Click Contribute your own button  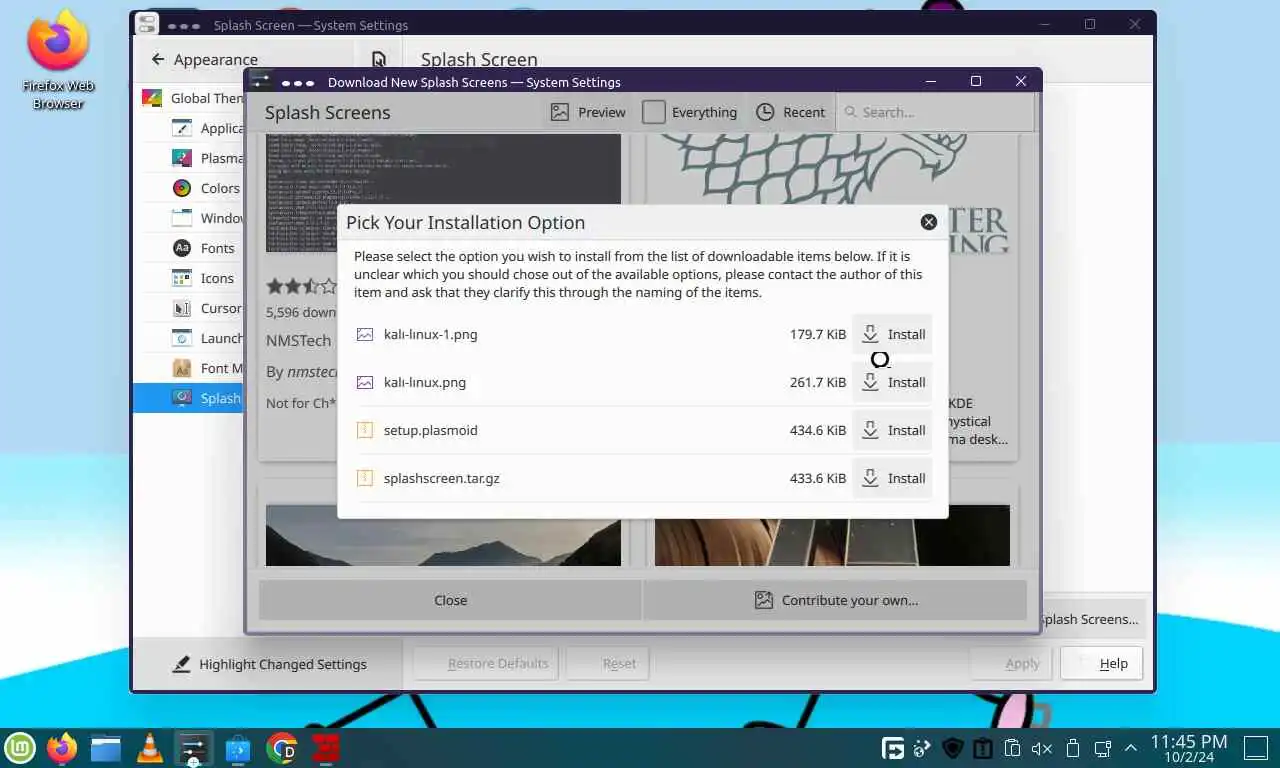835,600
